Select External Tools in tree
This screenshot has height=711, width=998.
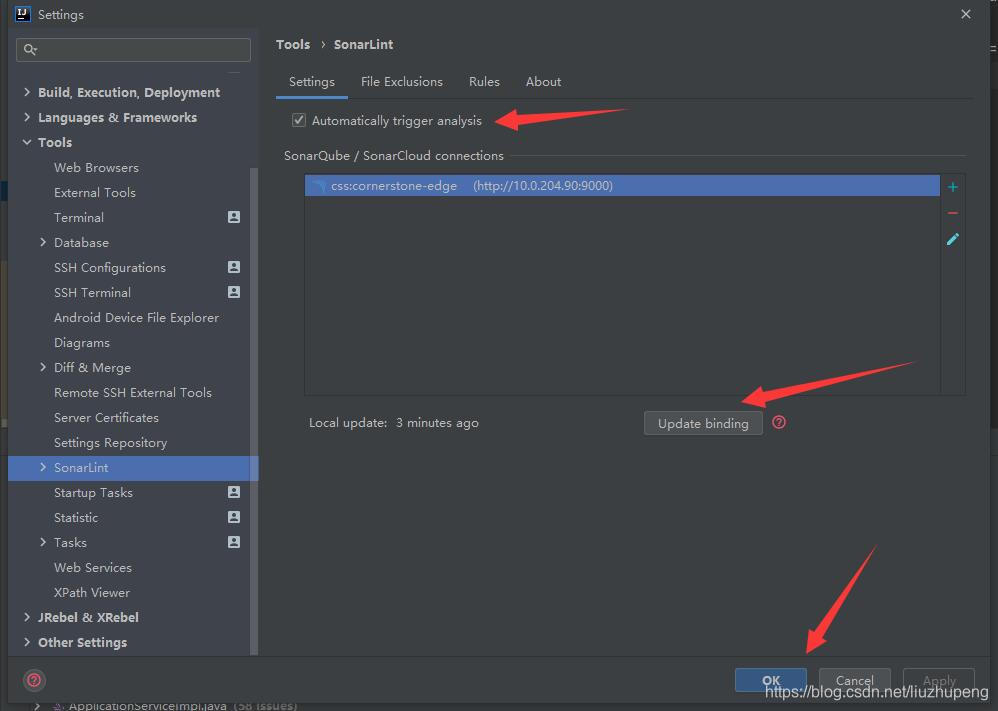[x=95, y=192]
